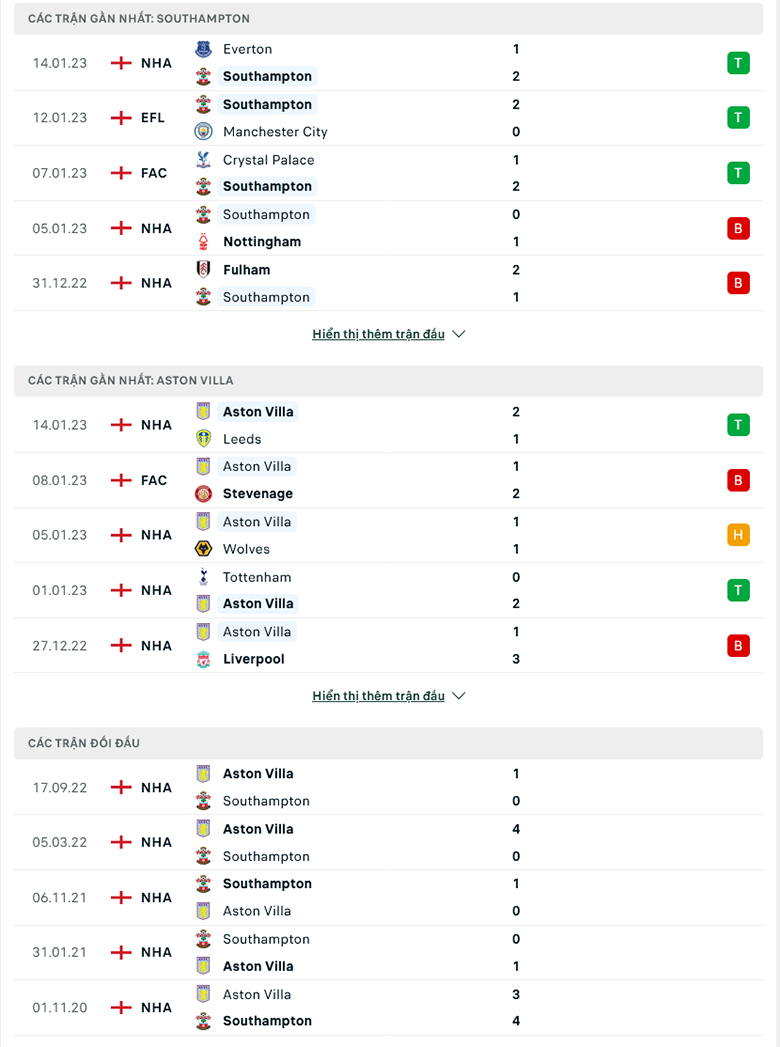Select the Southampton crest in the Everton match row
Screen dimensions: 780x1047
click(203, 76)
